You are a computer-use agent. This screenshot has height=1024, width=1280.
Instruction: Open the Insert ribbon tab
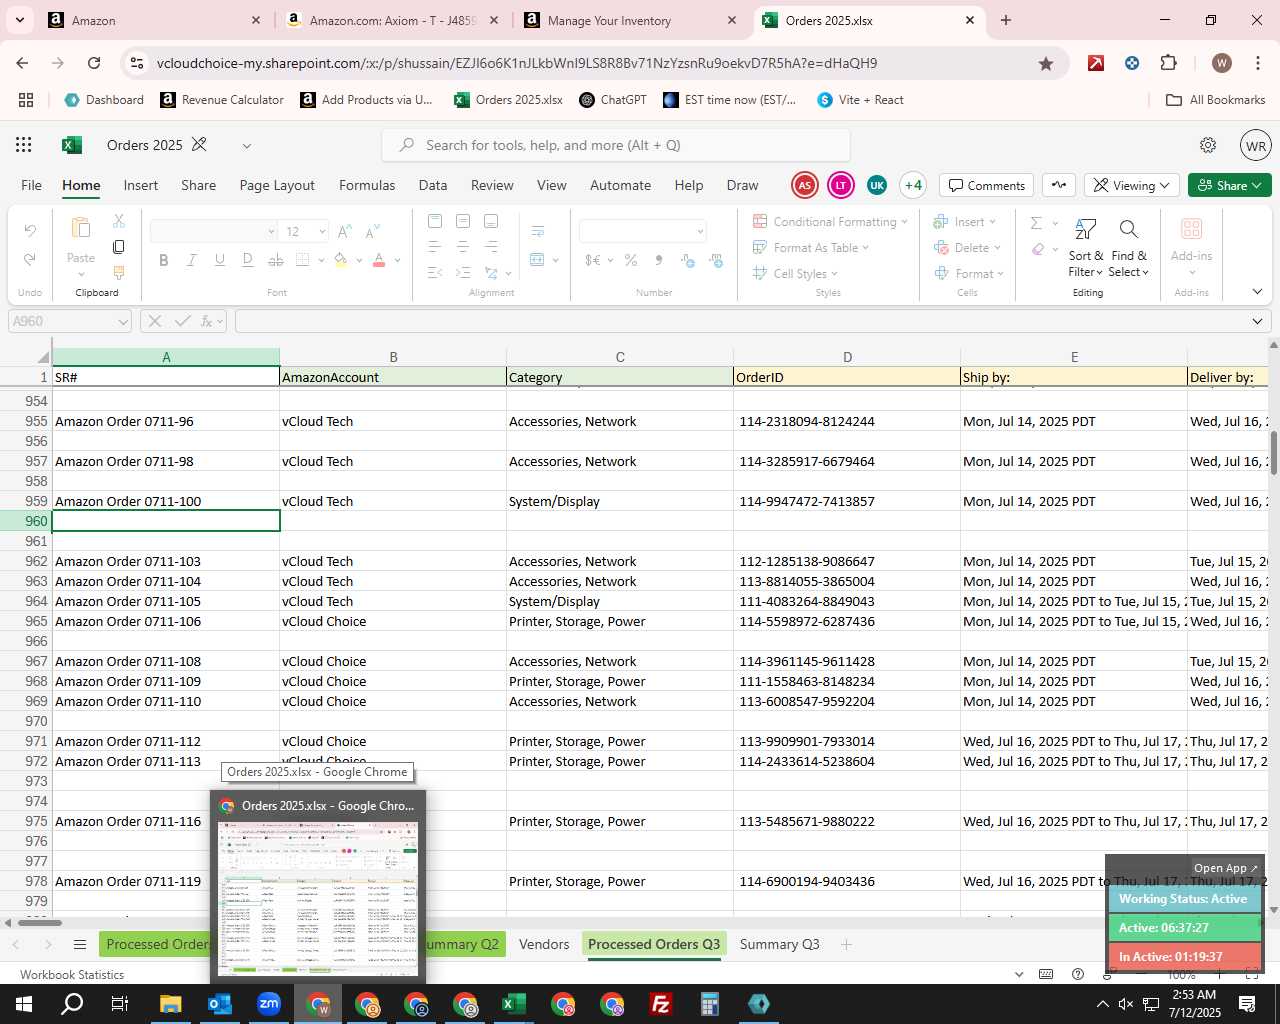click(141, 185)
